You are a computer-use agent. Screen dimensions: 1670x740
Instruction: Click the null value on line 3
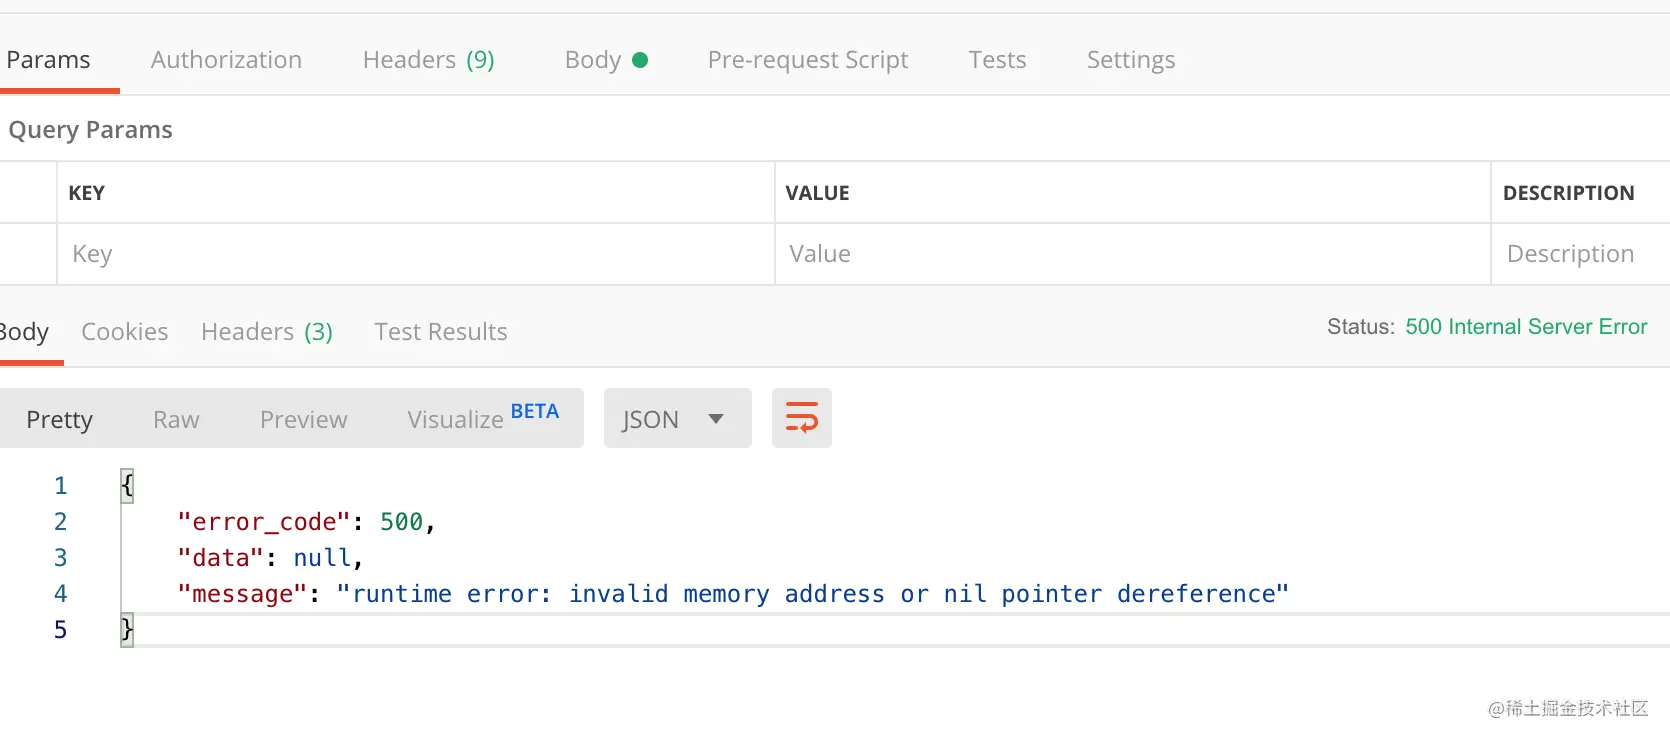point(322,558)
